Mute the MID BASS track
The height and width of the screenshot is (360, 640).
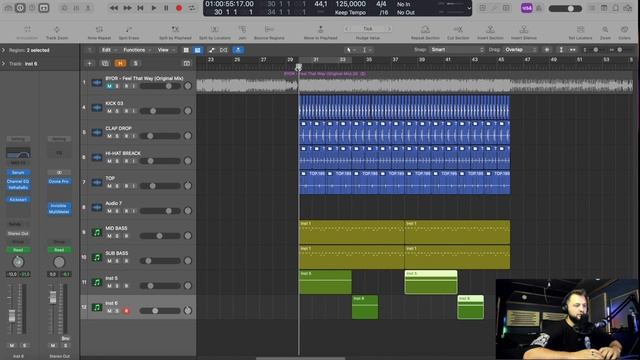[x=109, y=236]
